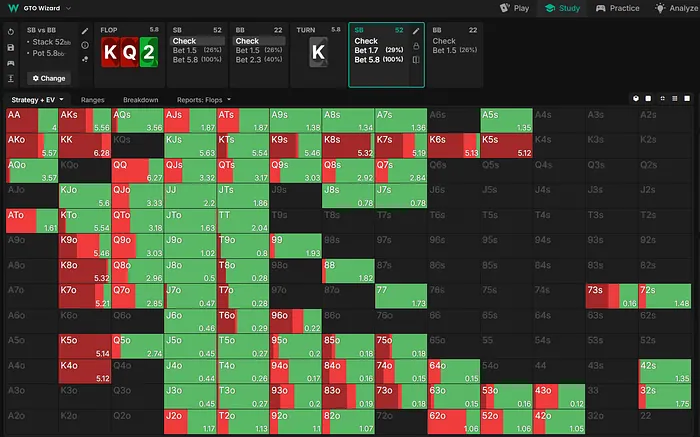Click the save icon in left sidebar

pos(11,46)
